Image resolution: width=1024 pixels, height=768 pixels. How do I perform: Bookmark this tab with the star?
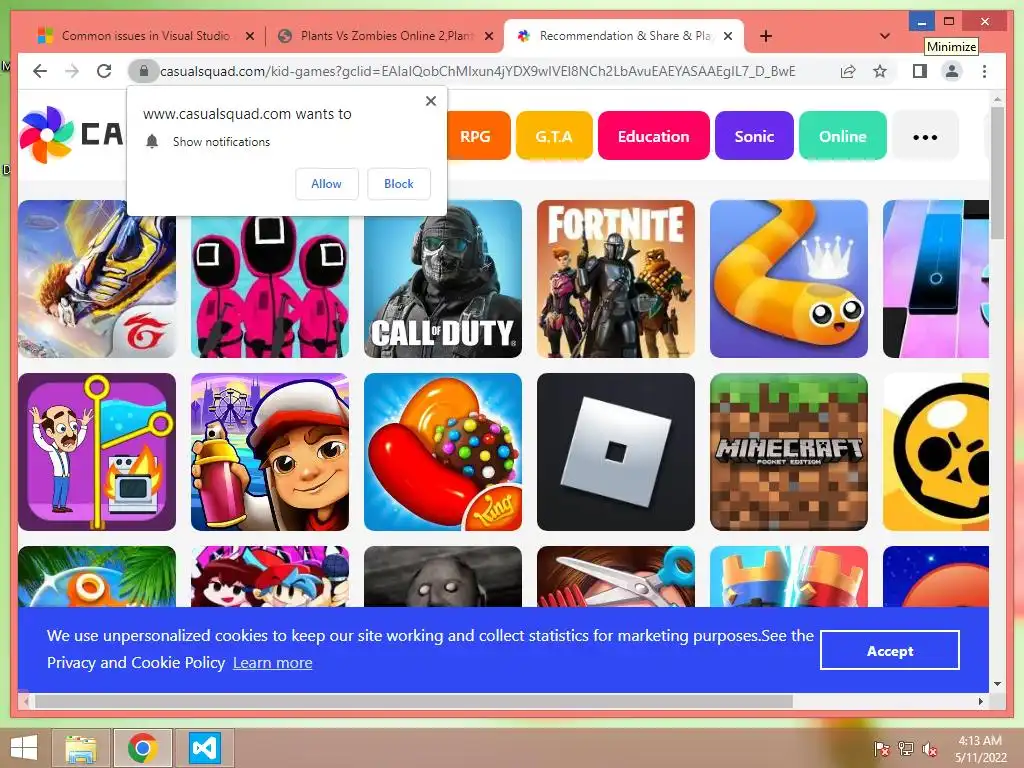880,71
